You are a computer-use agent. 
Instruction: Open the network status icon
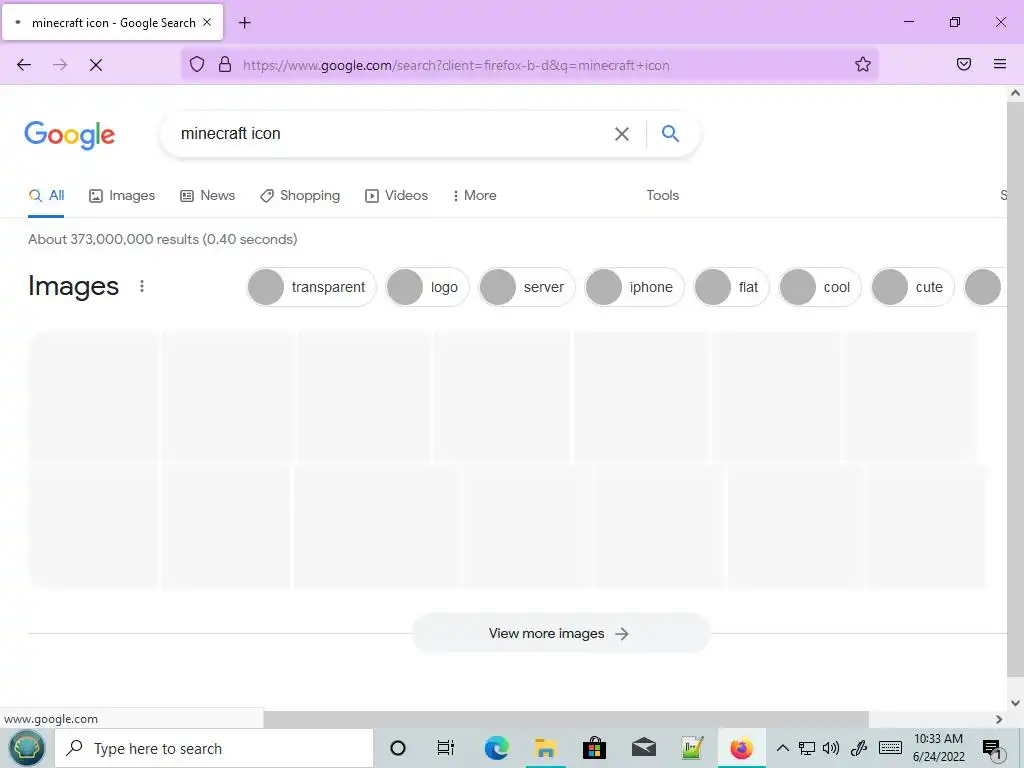(x=807, y=748)
